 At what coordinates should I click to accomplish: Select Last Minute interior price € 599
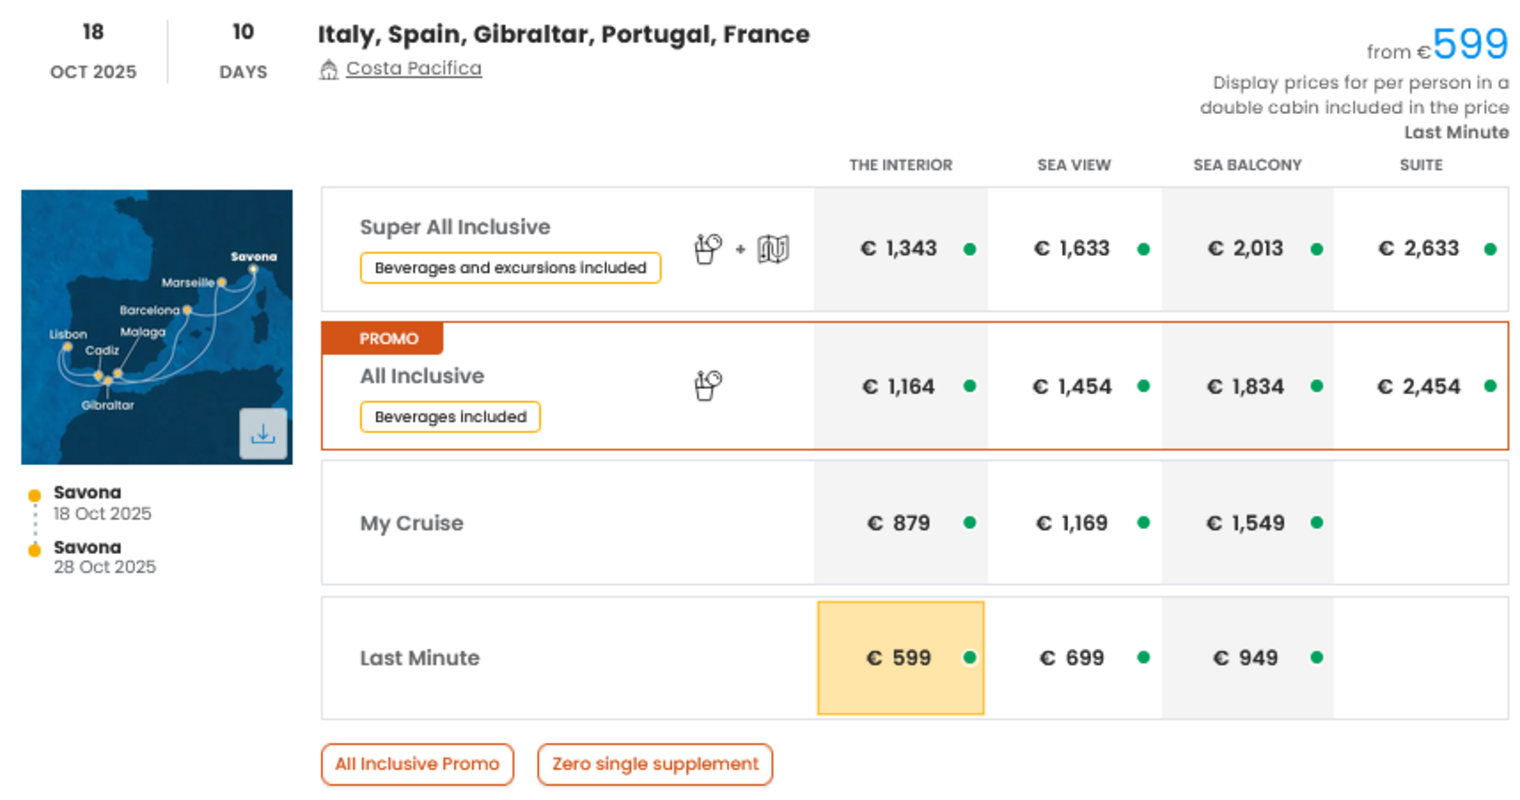pos(900,658)
